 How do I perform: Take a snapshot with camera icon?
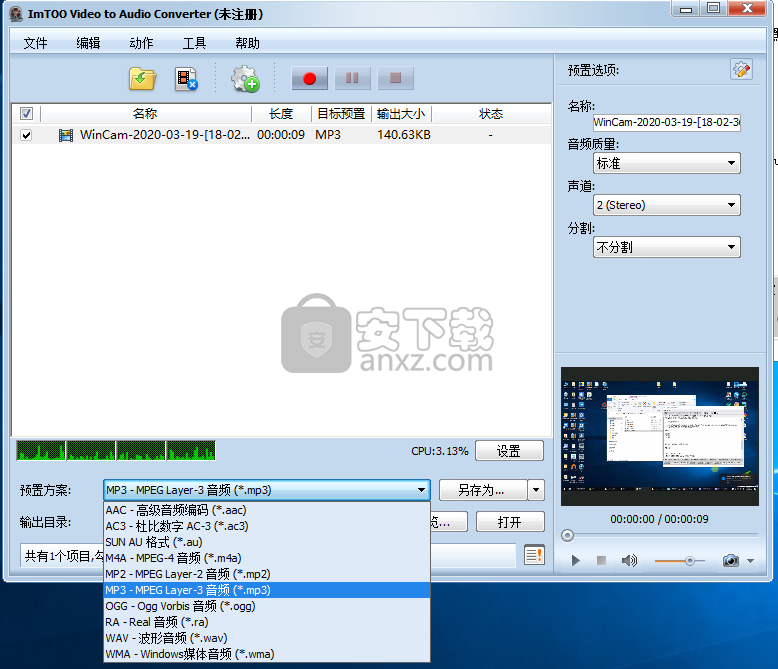pos(730,560)
